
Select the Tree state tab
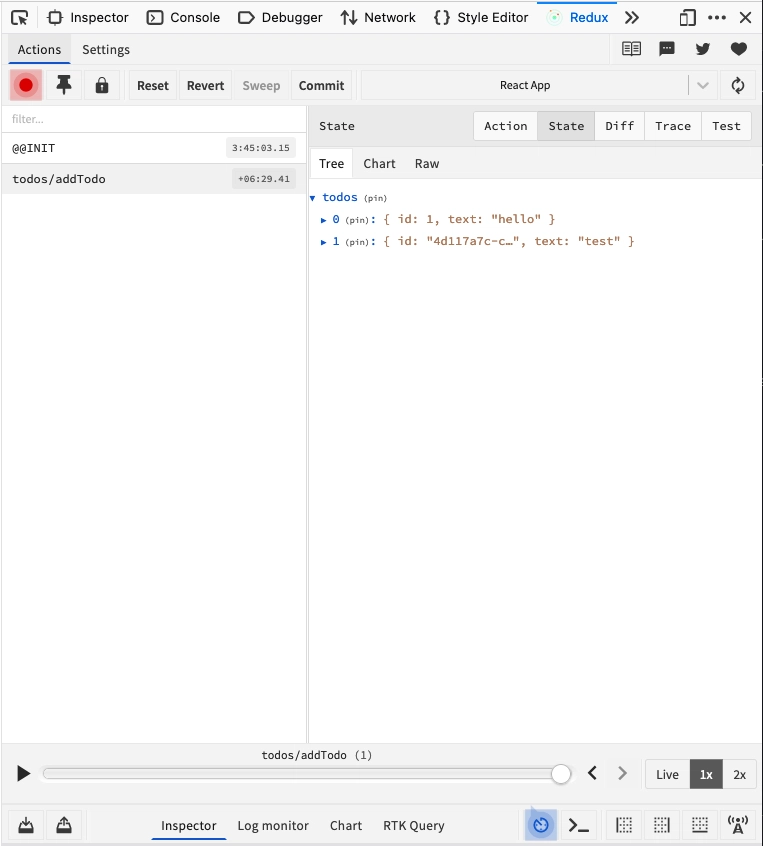tap(331, 163)
